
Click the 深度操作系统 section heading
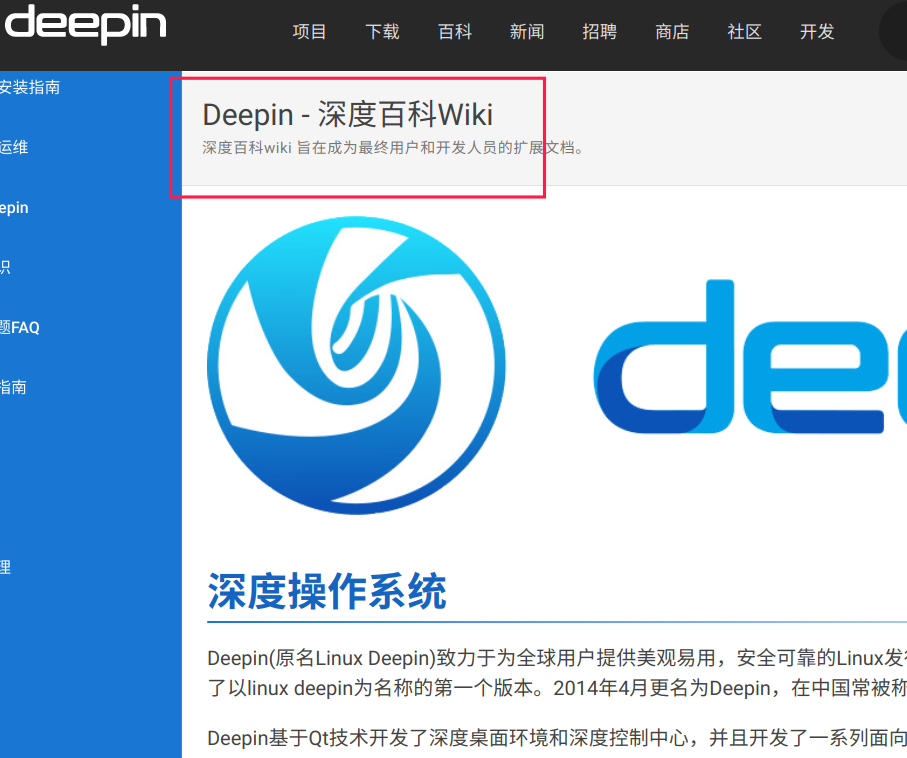327,591
